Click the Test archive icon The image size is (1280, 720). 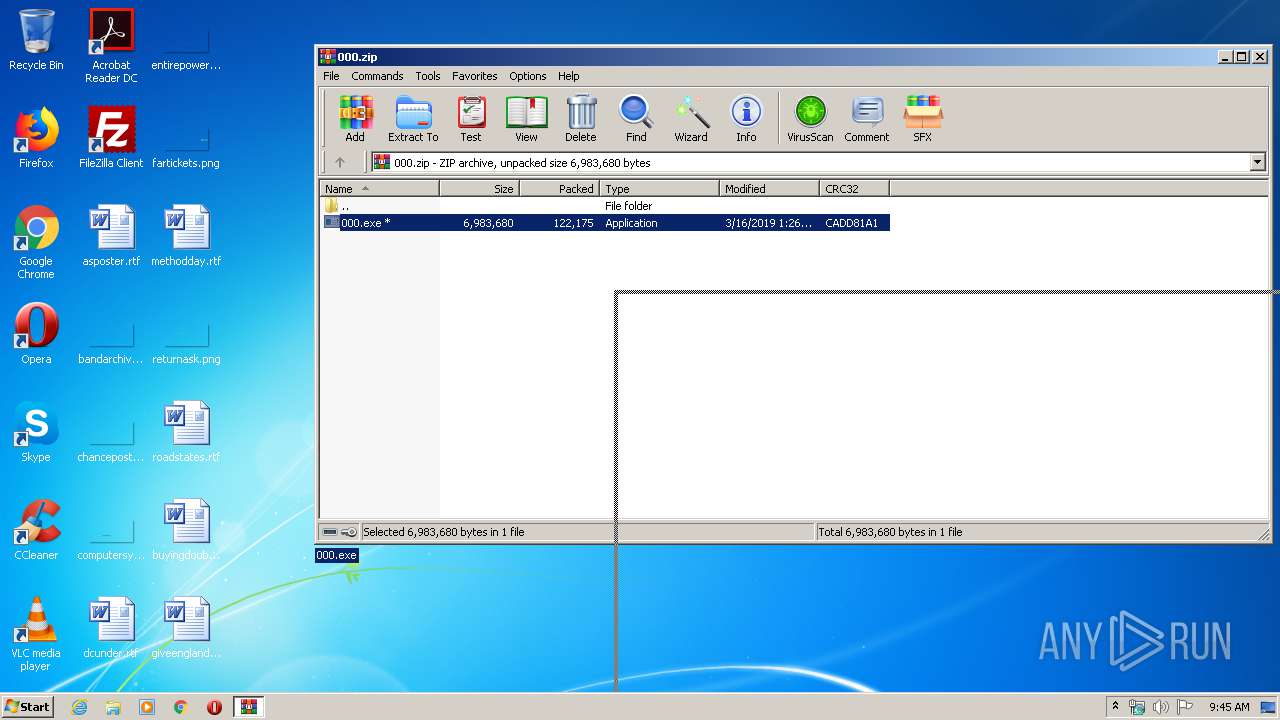[471, 119]
